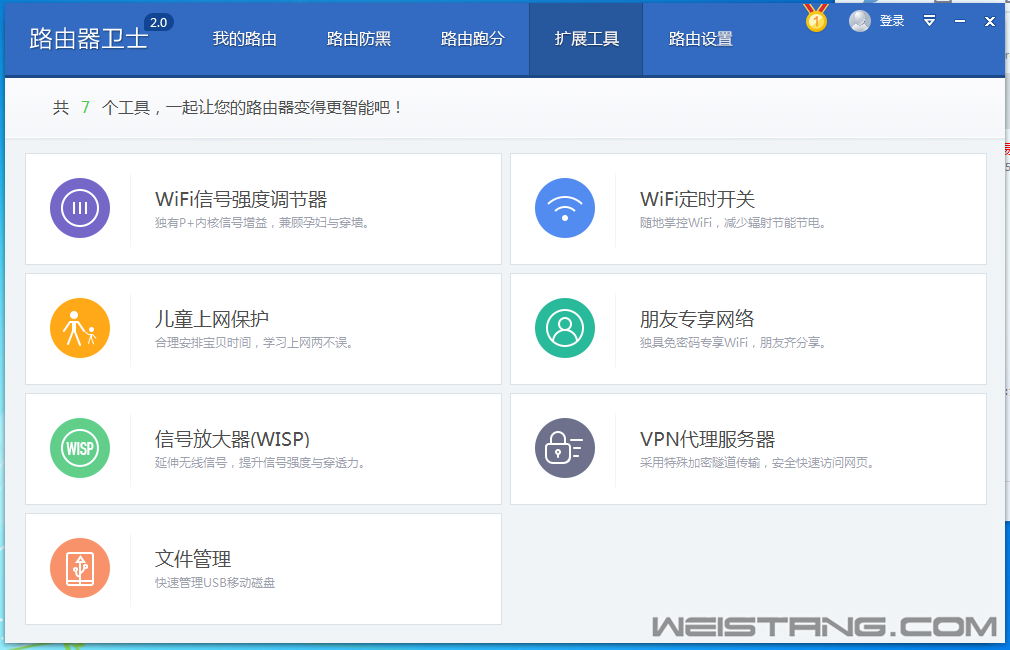Screen dimensions: 1010x650
Task: Expand the title bar dropdown menu arrow
Action: pyautogui.click(x=929, y=21)
